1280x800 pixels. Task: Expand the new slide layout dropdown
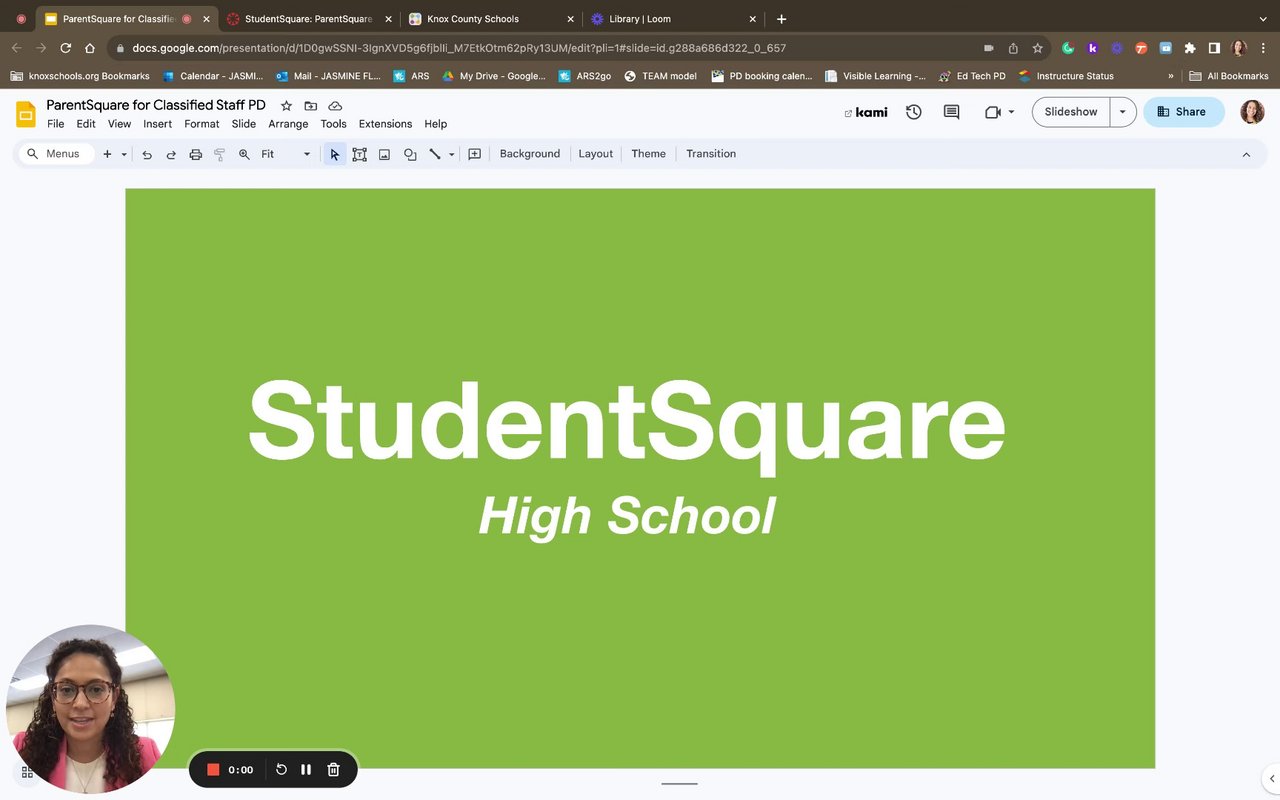[124, 154]
